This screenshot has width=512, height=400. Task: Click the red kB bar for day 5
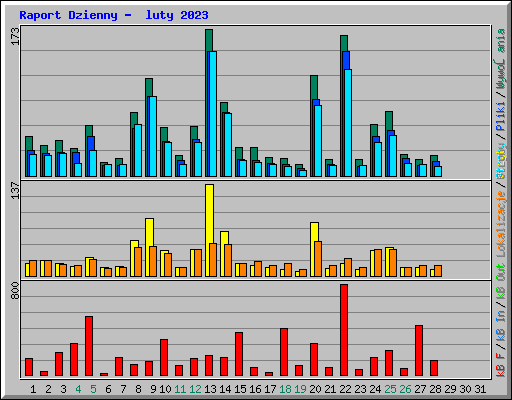(89, 346)
